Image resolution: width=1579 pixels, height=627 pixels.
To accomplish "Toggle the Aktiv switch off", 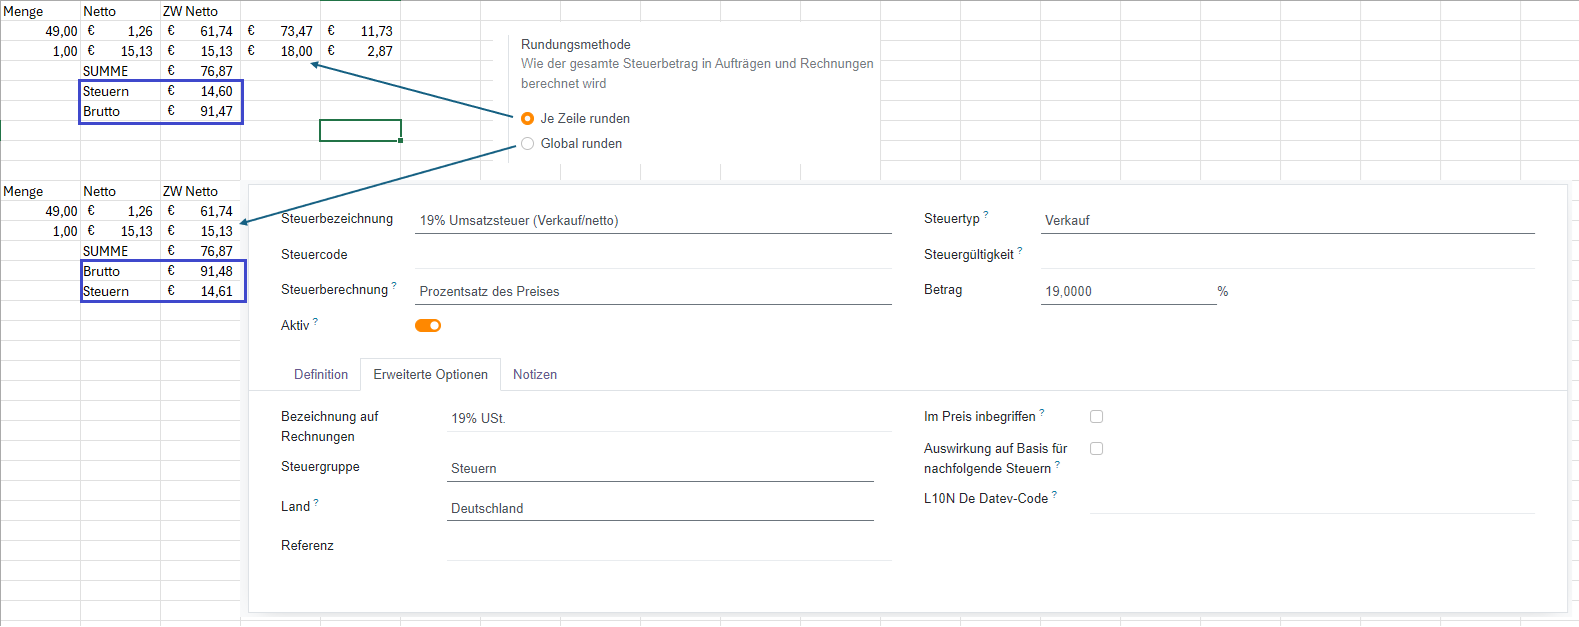I will (428, 325).
